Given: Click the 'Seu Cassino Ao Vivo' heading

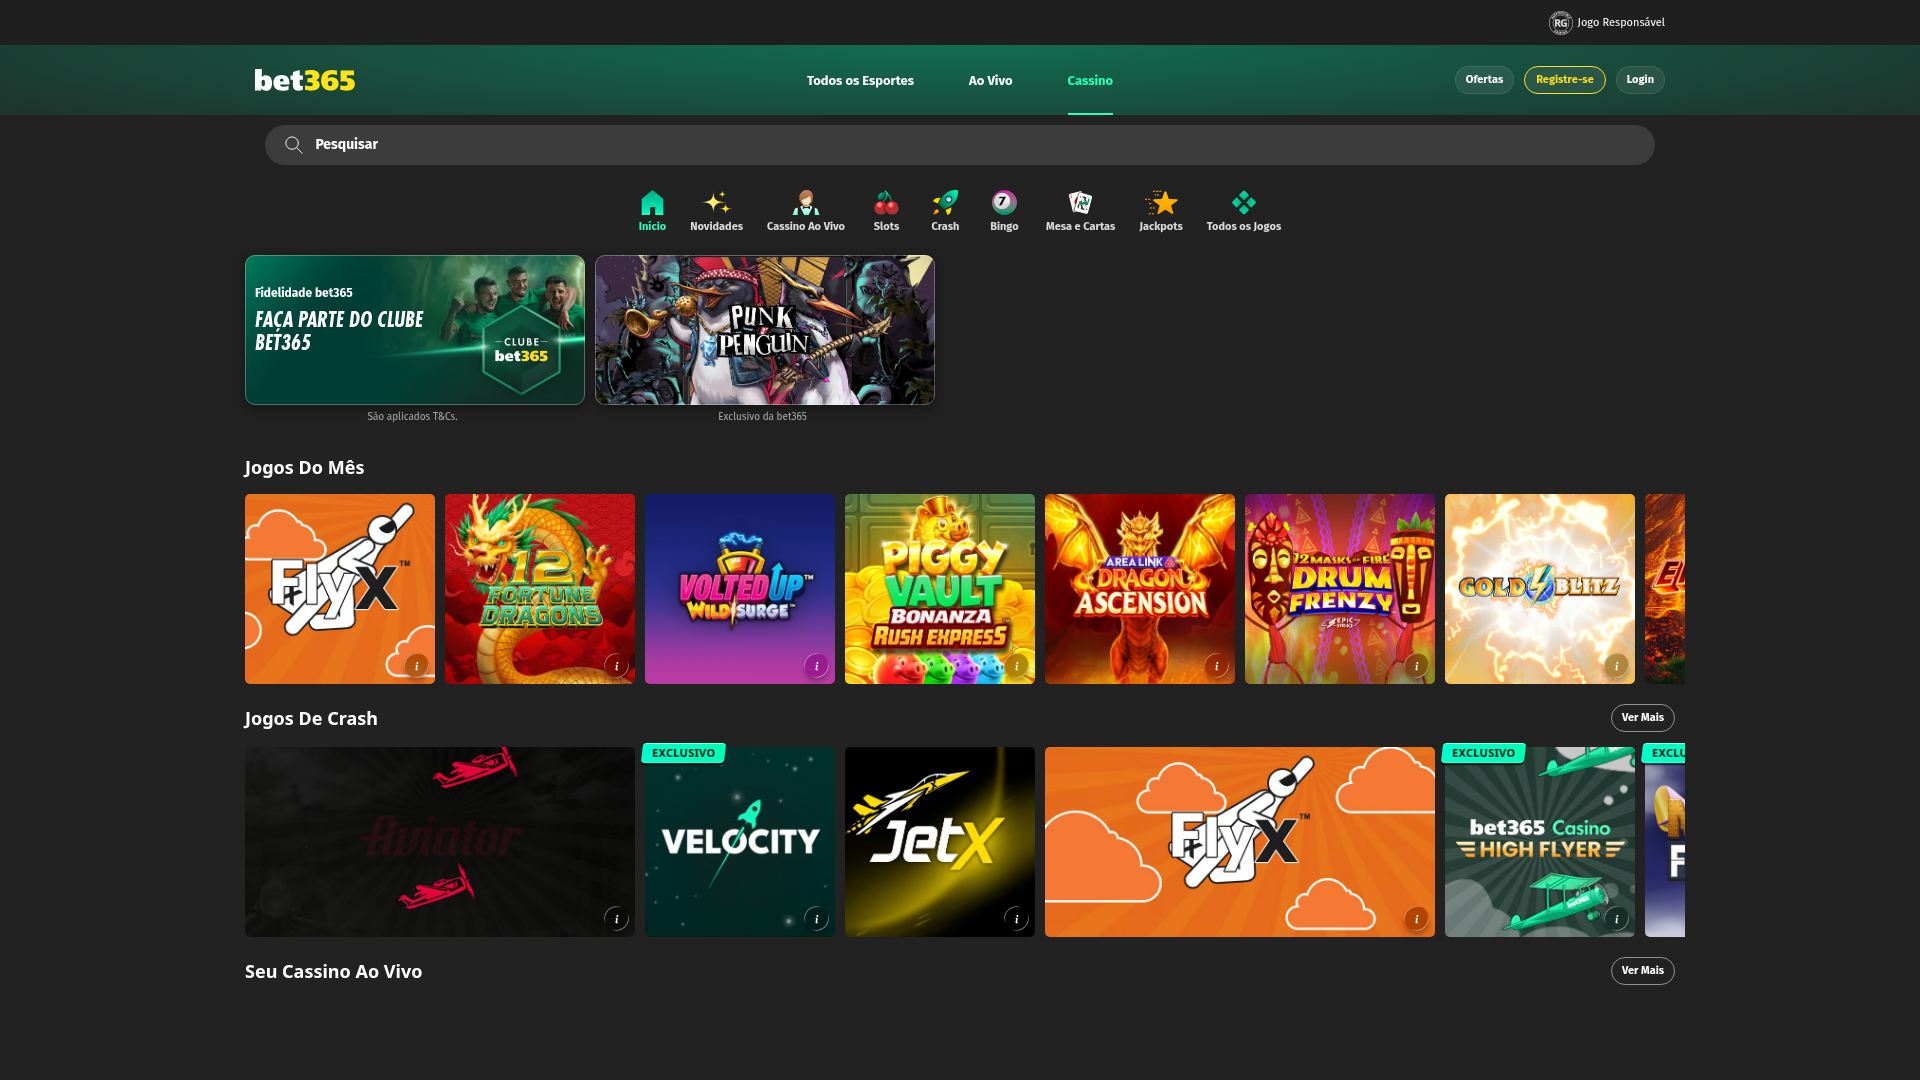Looking at the screenshot, I should pyautogui.click(x=333, y=972).
